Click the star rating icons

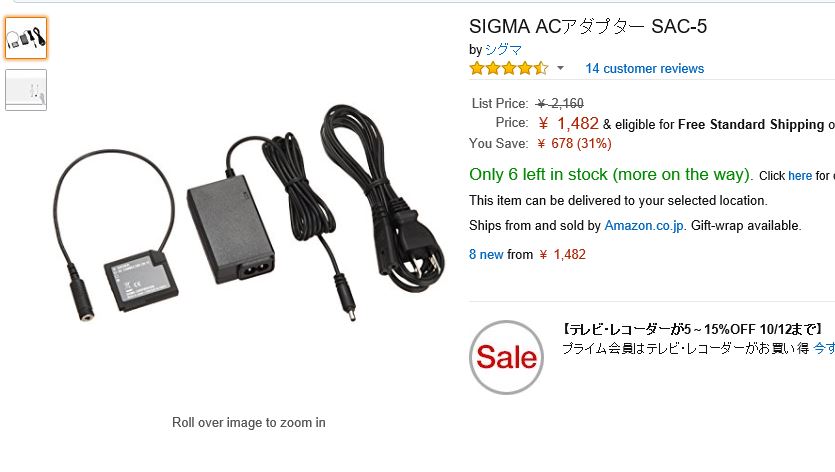tap(509, 68)
